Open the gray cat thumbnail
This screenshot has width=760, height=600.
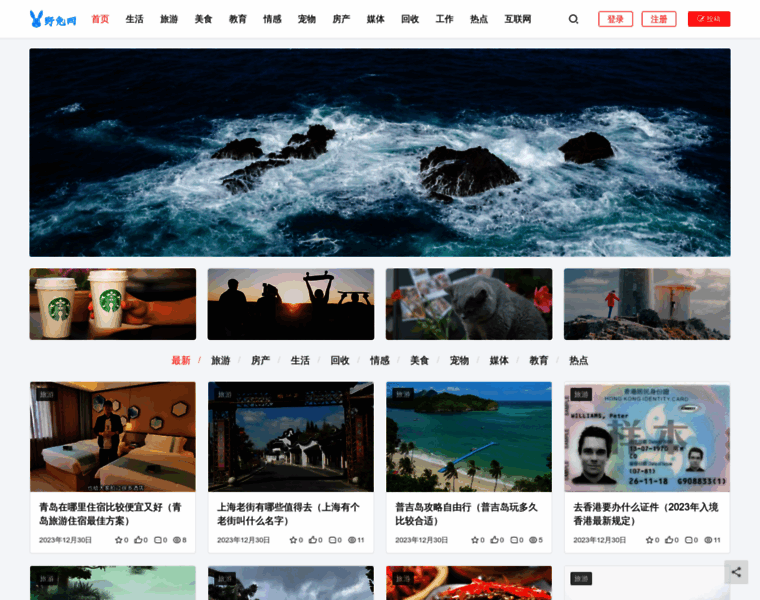[x=469, y=304]
